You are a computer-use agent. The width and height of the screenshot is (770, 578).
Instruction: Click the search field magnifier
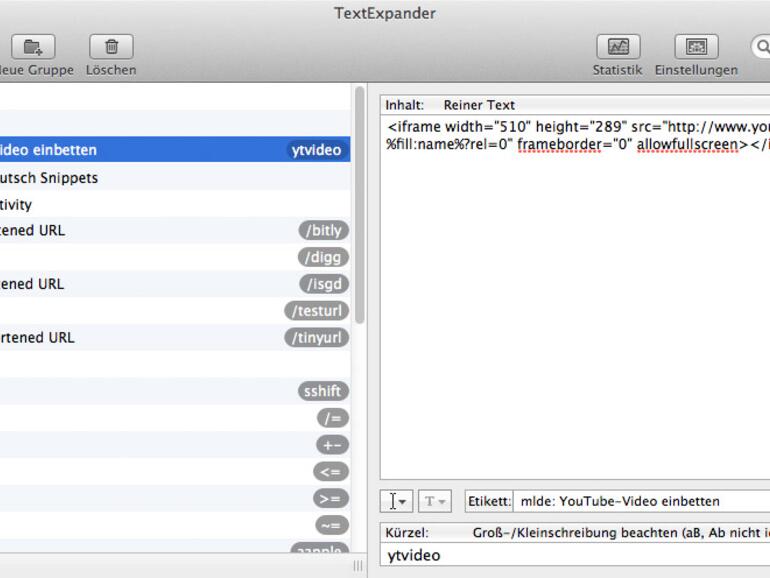click(763, 47)
